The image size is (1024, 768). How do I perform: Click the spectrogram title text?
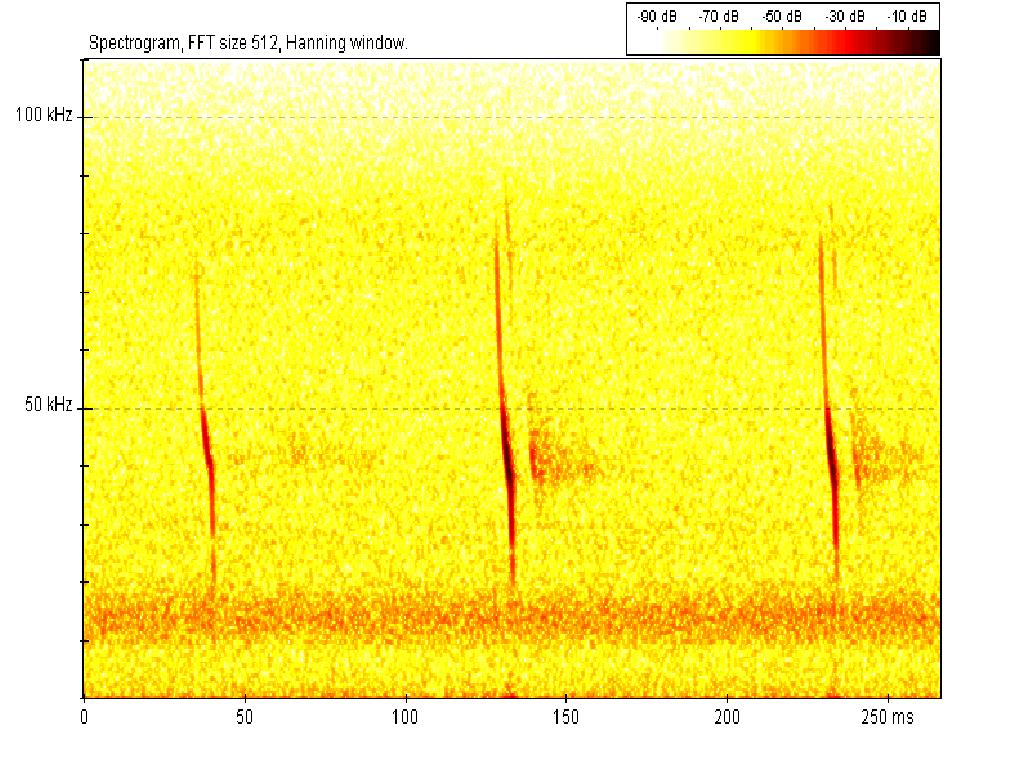point(248,43)
